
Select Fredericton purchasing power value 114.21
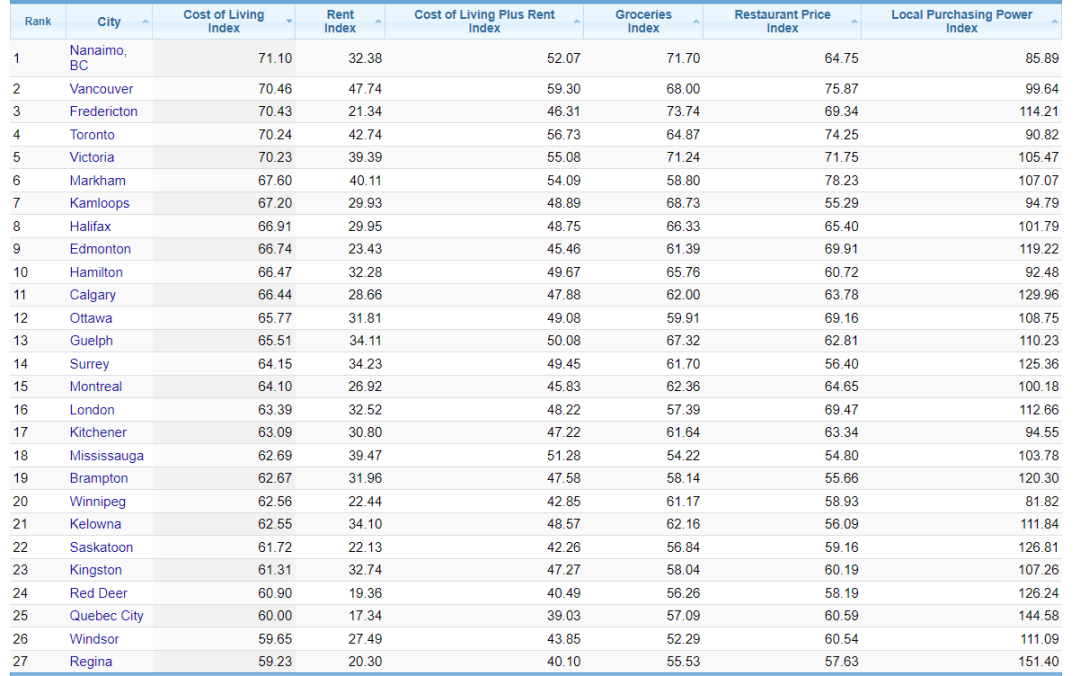[1039, 112]
